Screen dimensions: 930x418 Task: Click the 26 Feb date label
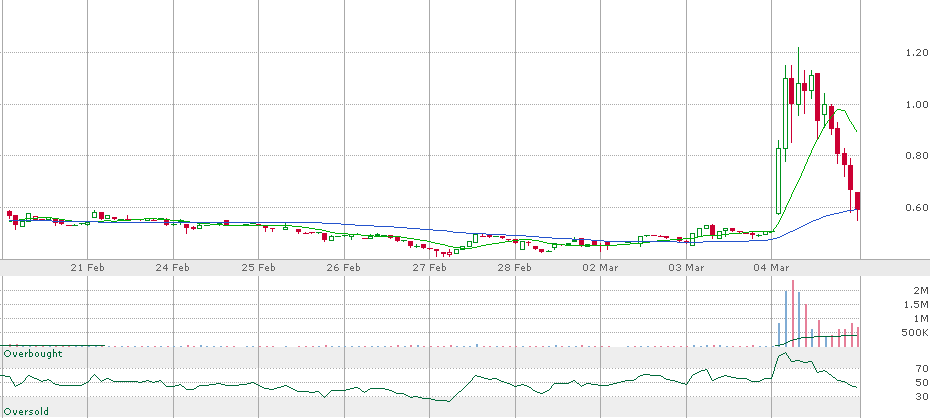pyautogui.click(x=344, y=267)
